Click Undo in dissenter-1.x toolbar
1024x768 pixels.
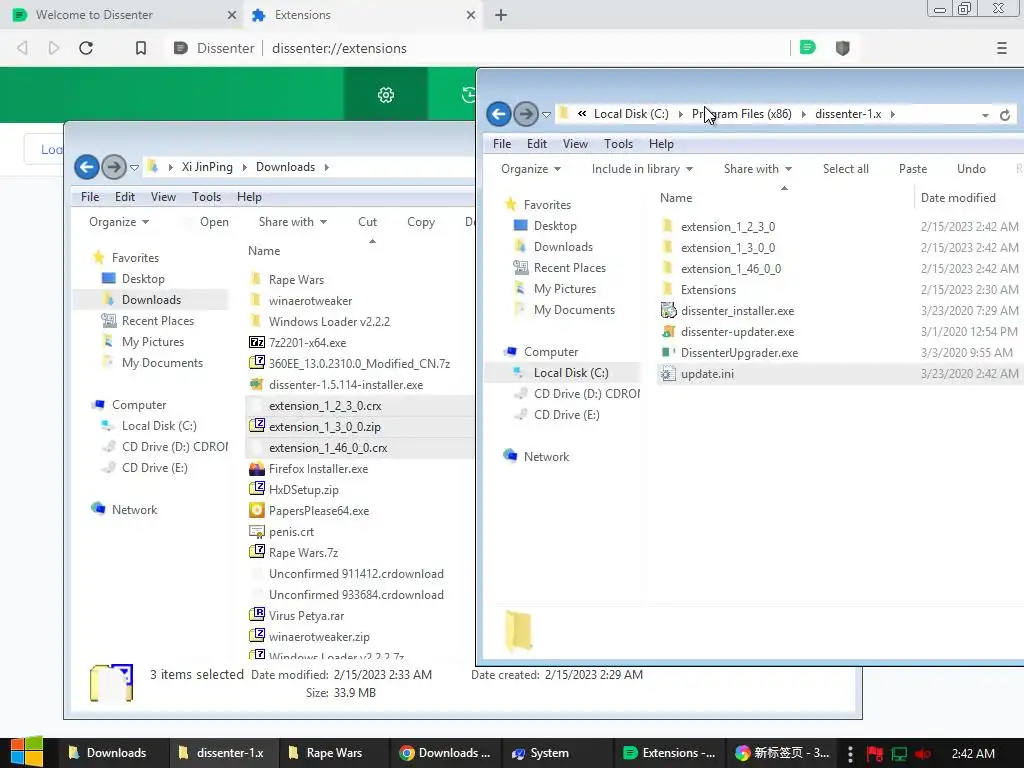point(971,168)
